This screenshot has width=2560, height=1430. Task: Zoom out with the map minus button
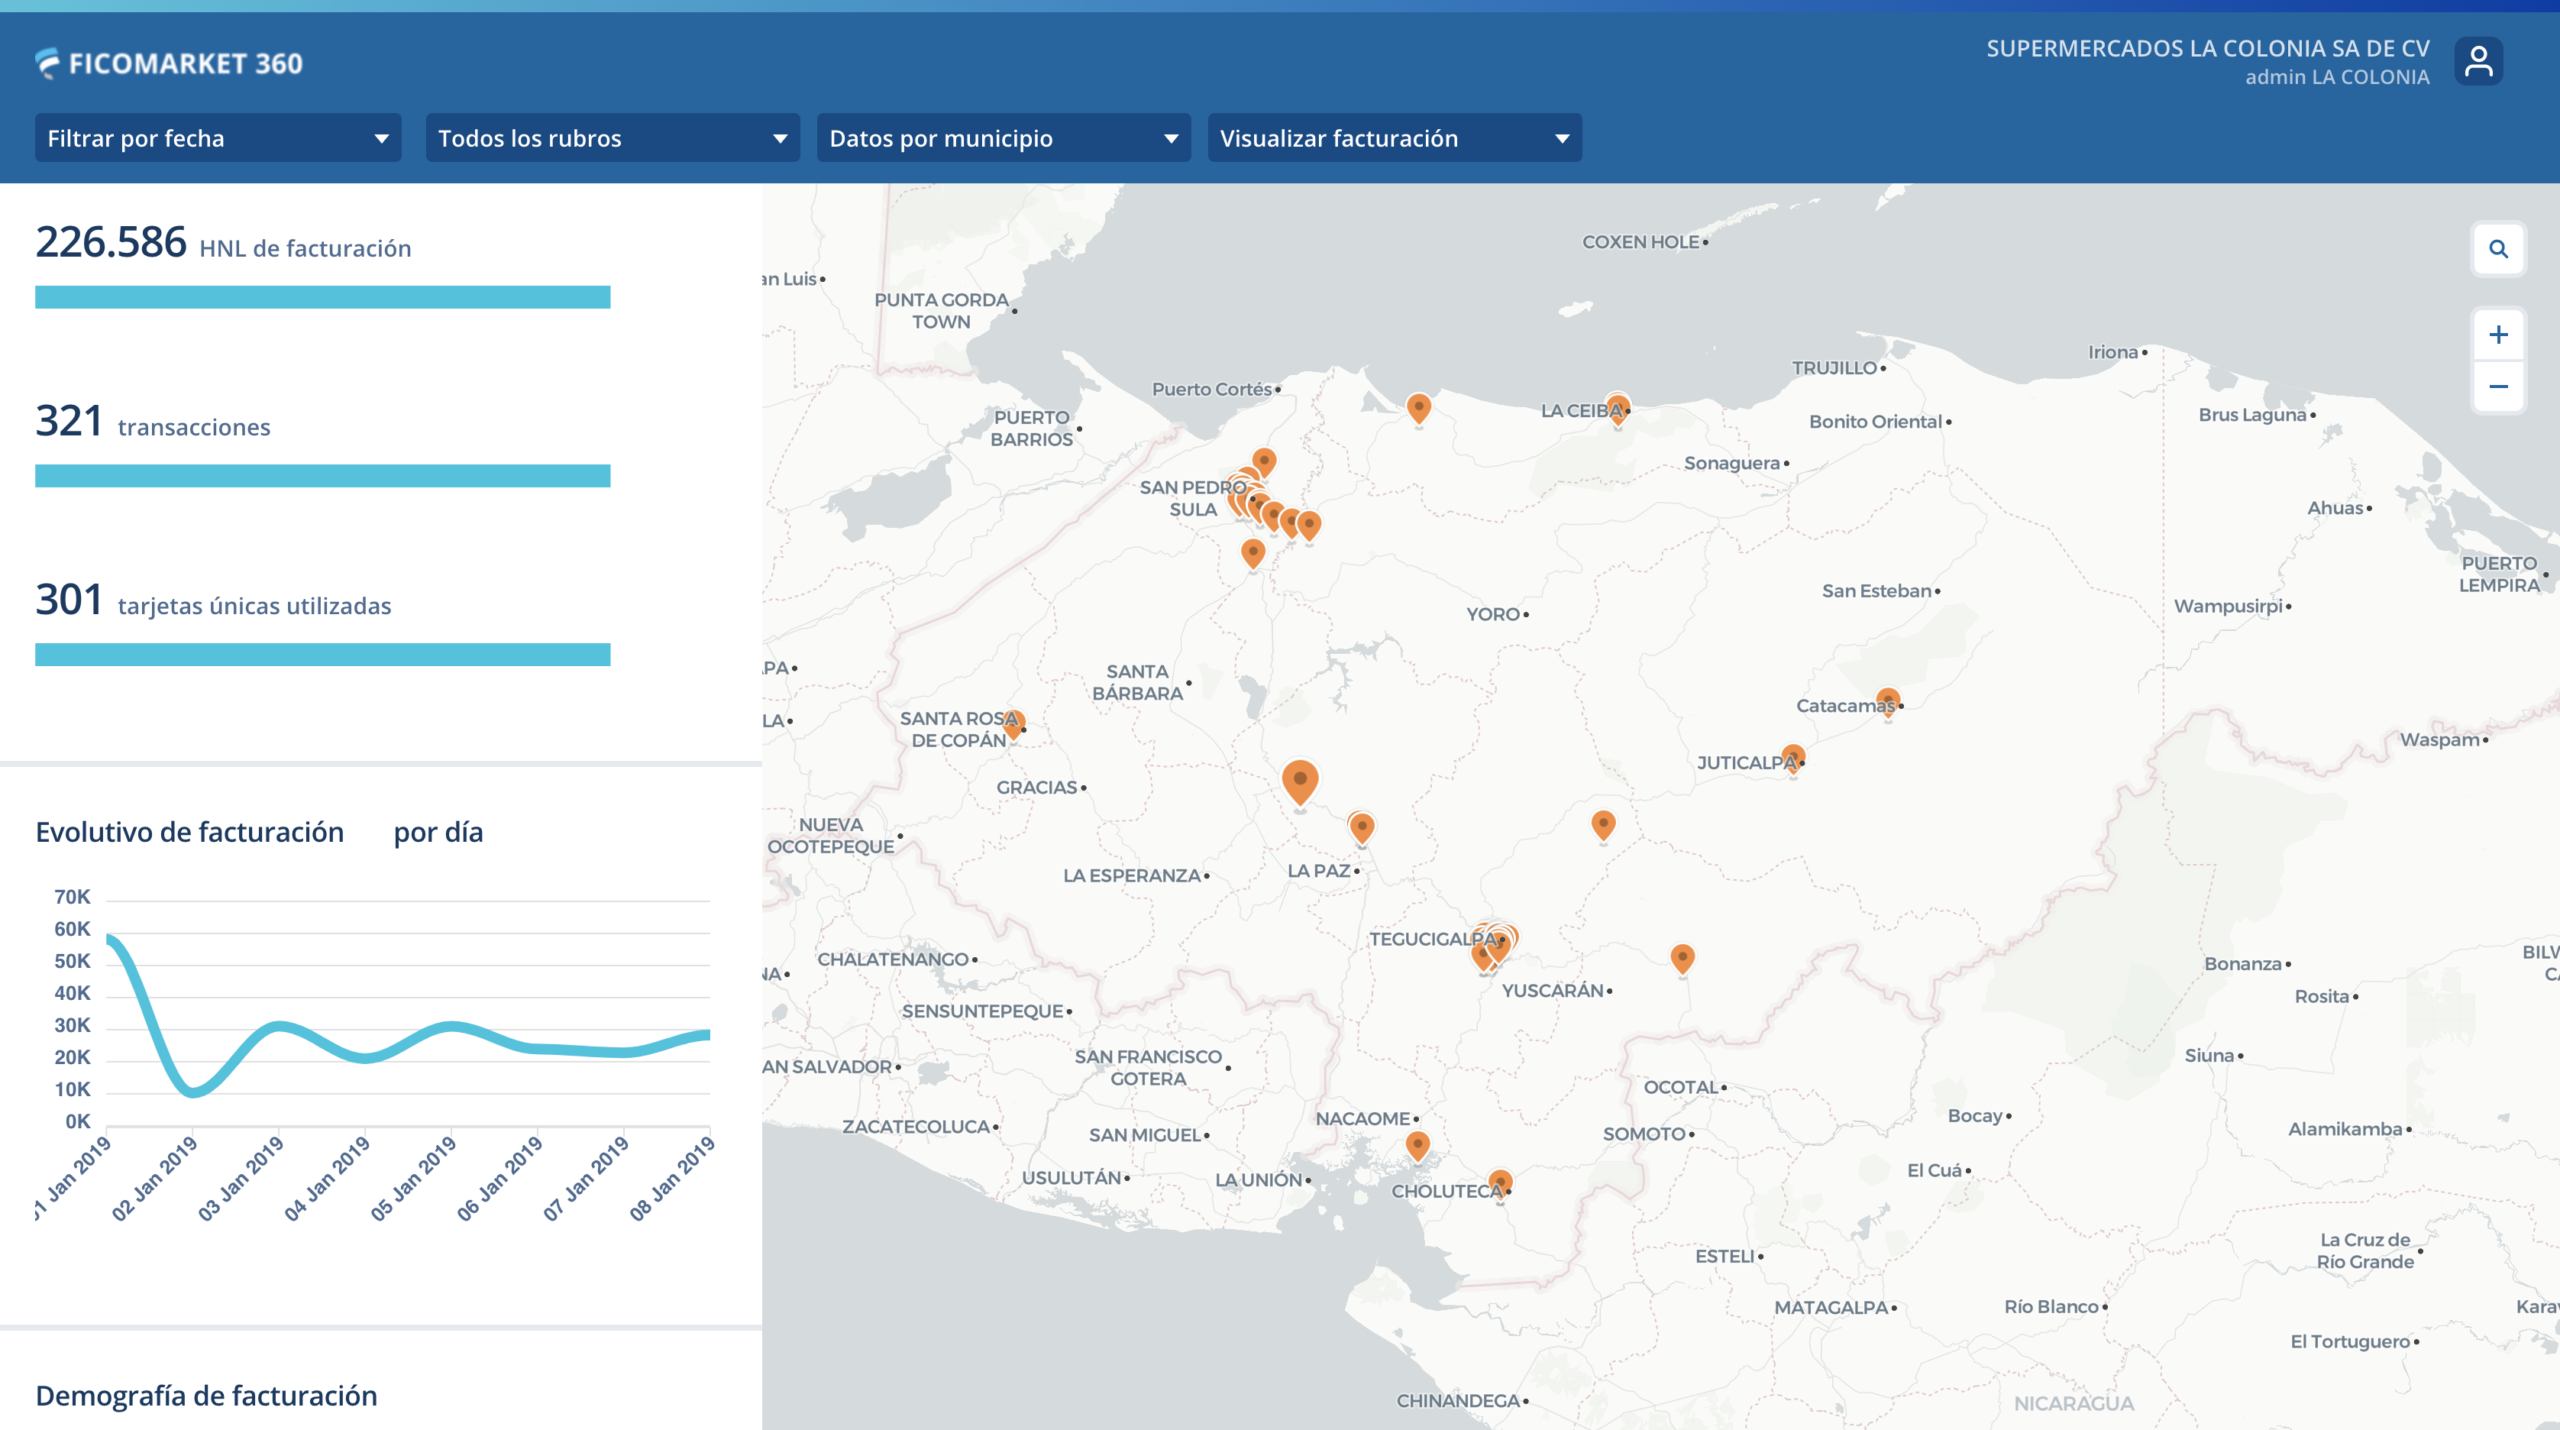[2497, 387]
